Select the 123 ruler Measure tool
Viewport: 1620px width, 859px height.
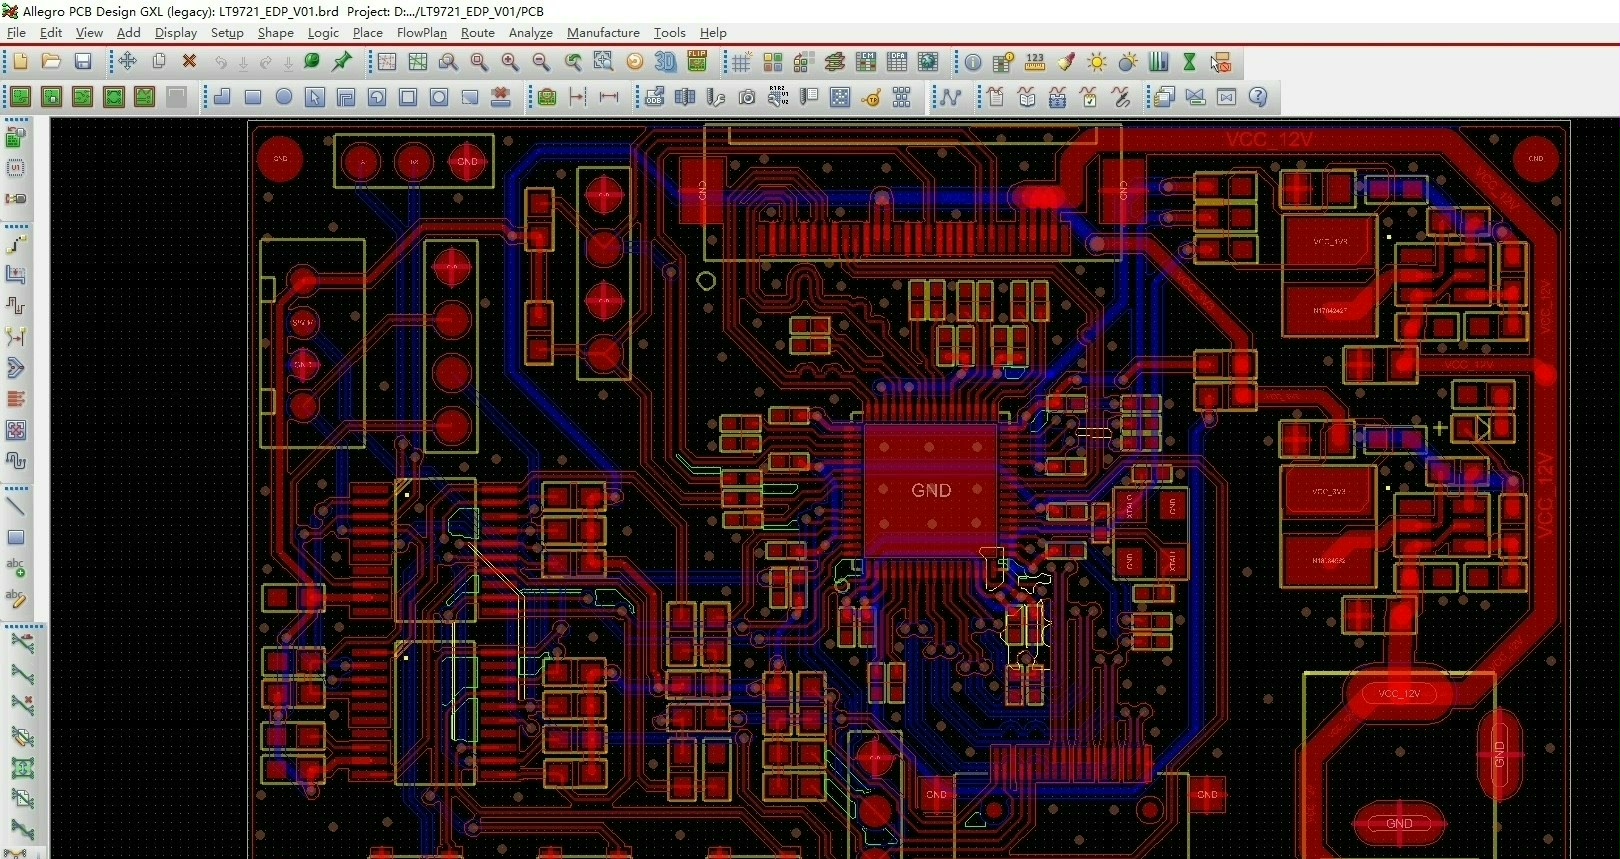1035,62
